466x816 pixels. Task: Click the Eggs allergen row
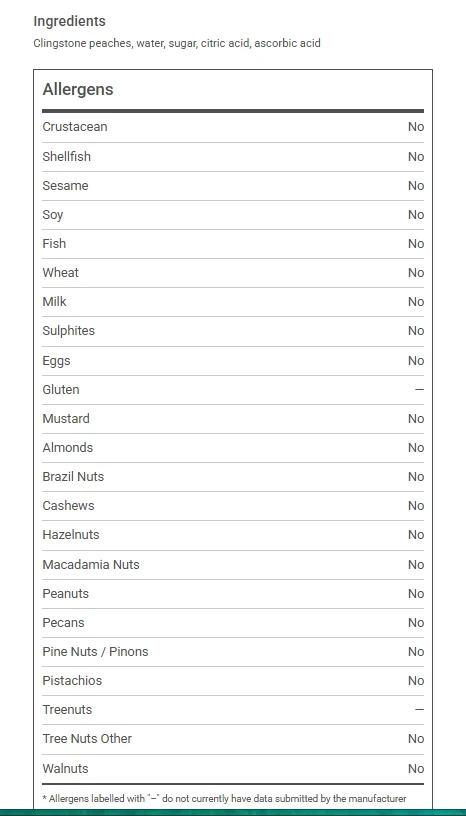pos(233,361)
